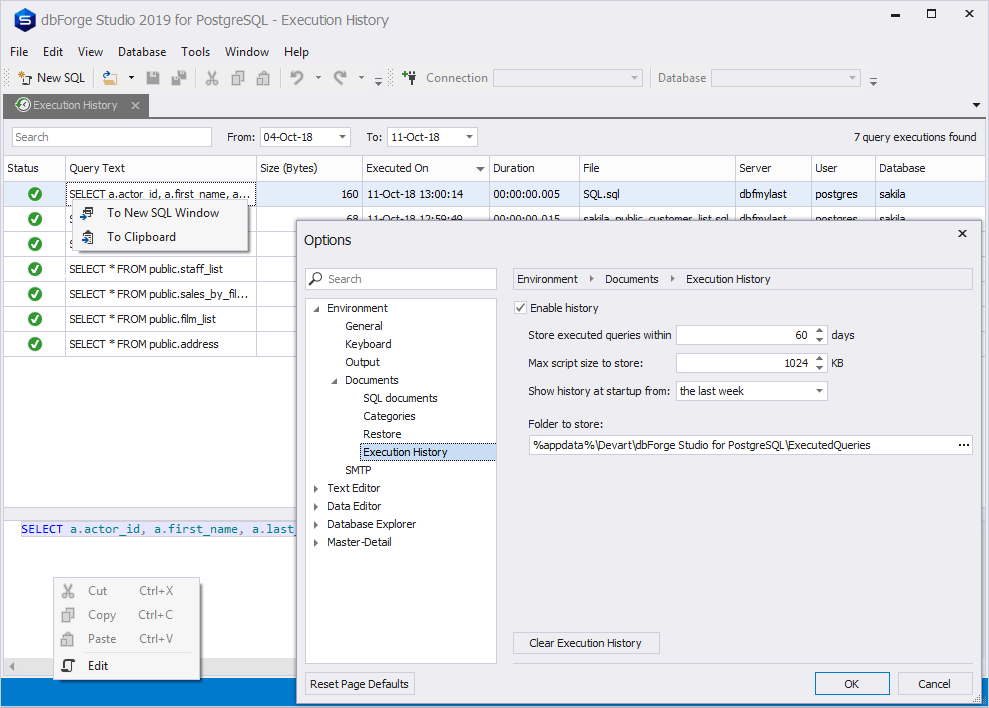Open the Help menu
This screenshot has width=989, height=708.
[296, 52]
